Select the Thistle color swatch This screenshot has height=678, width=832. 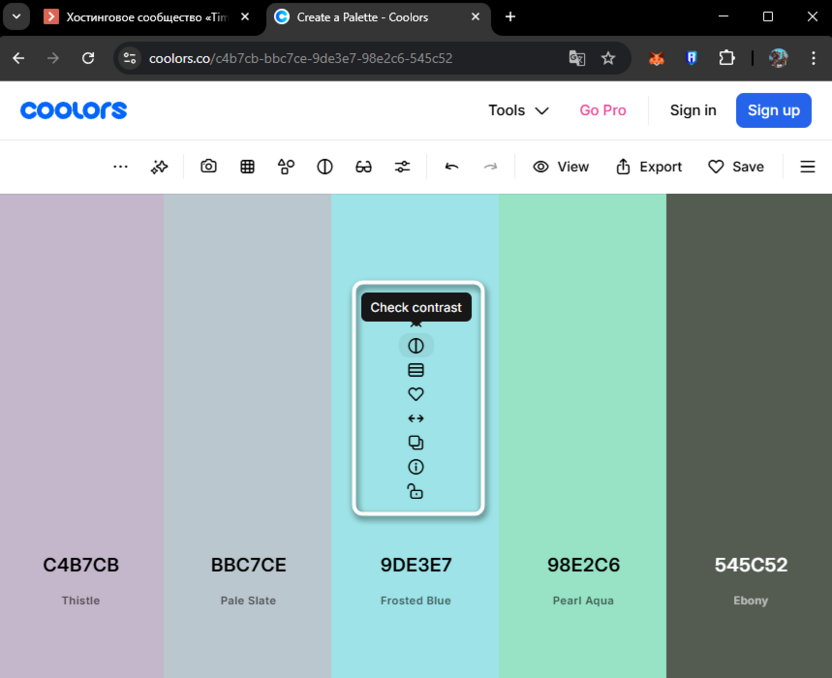80,430
